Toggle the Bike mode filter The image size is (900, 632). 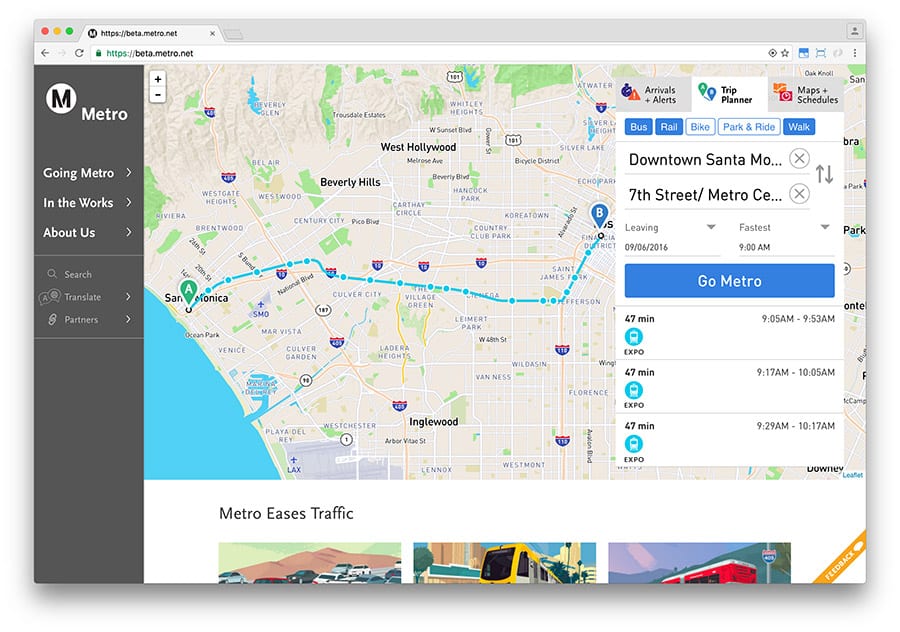coord(700,127)
